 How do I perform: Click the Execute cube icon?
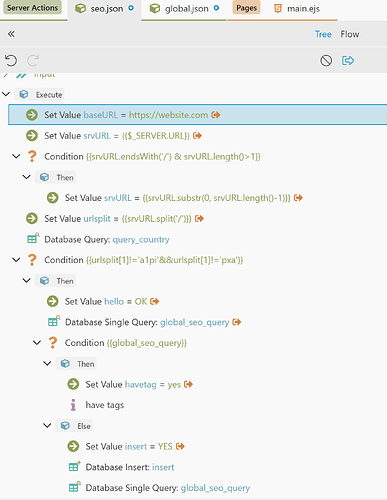click(24, 94)
